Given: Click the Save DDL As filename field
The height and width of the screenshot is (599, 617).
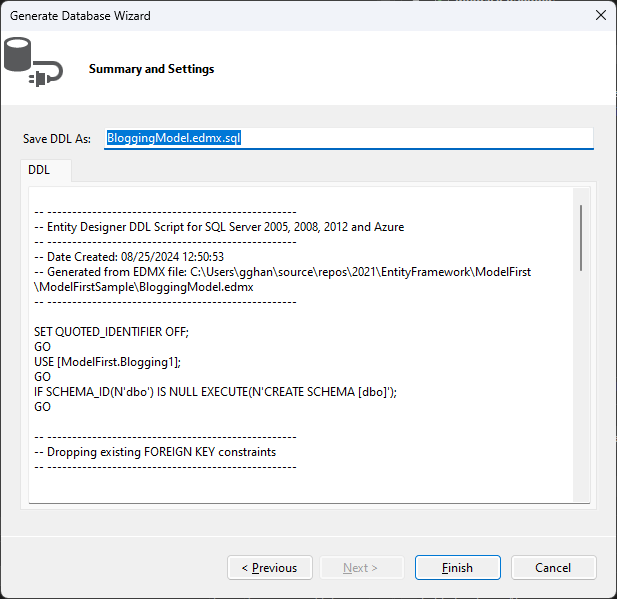Looking at the screenshot, I should pyautogui.click(x=348, y=138).
